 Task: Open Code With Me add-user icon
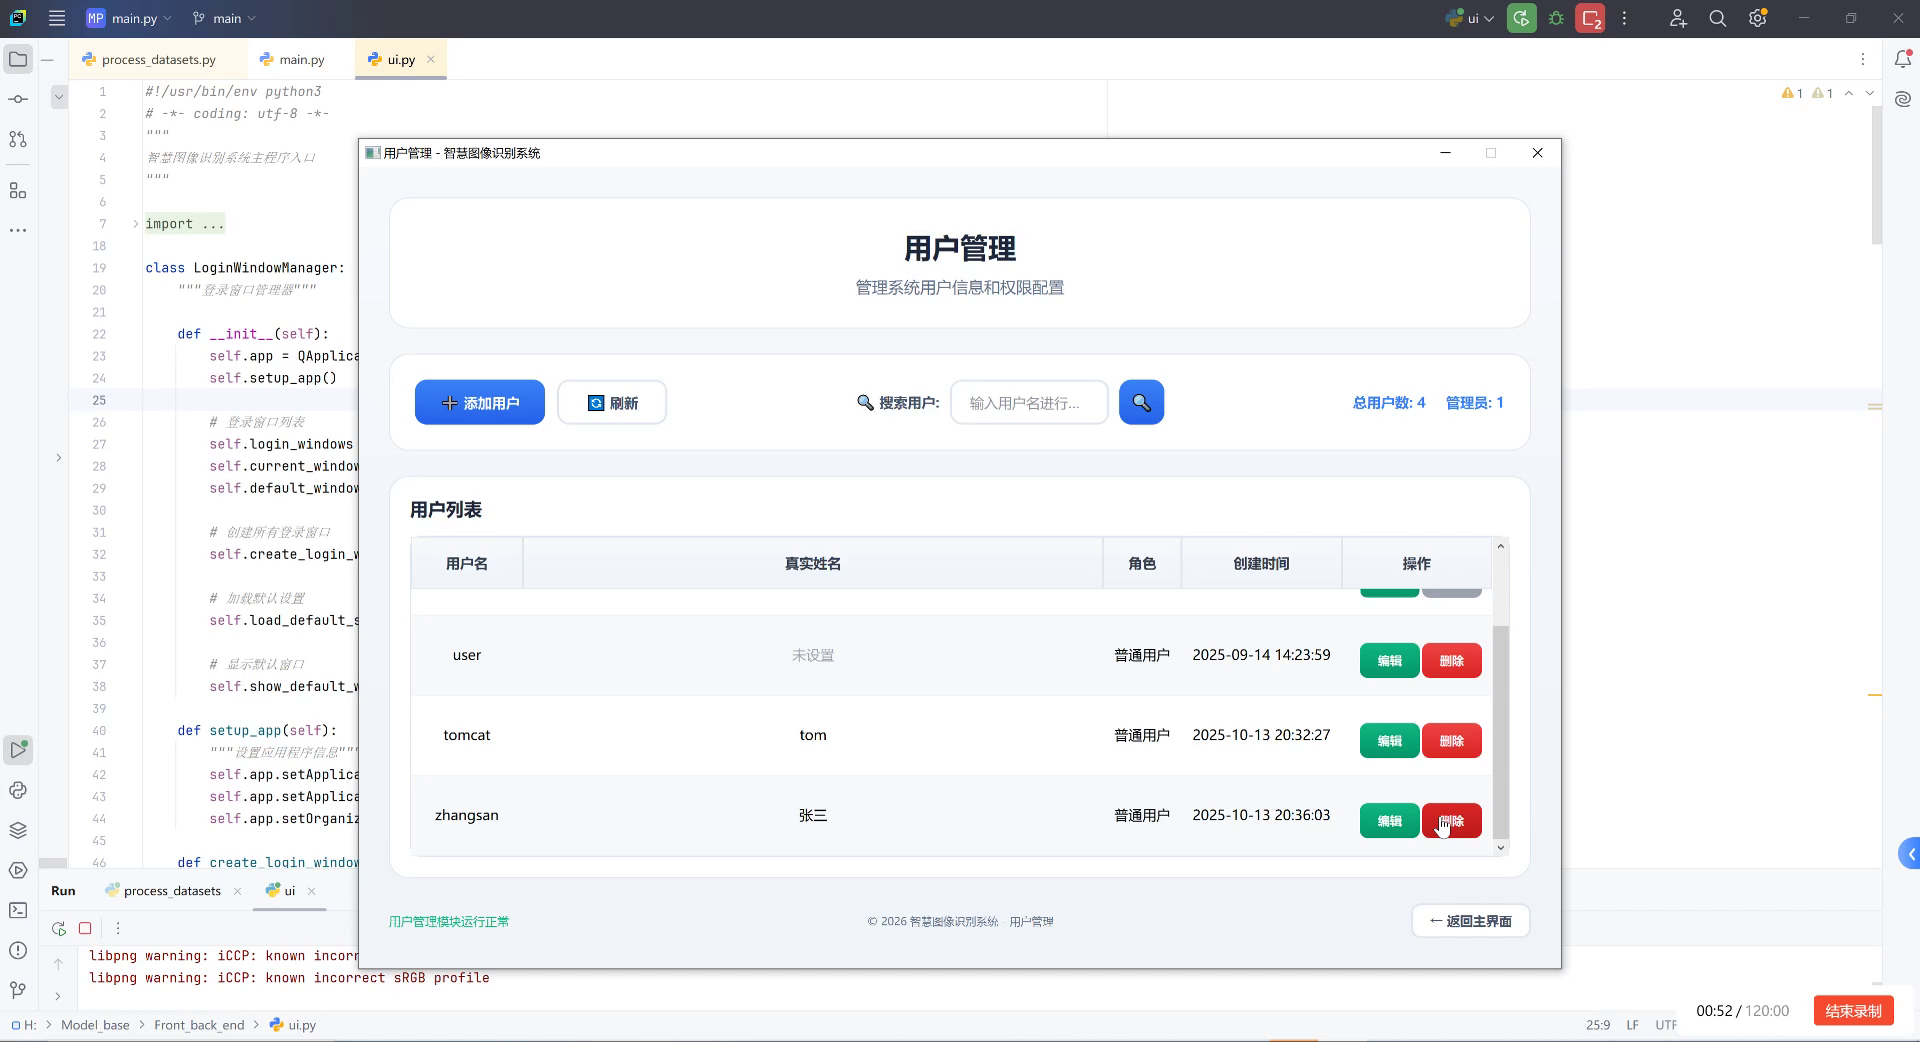(1678, 18)
